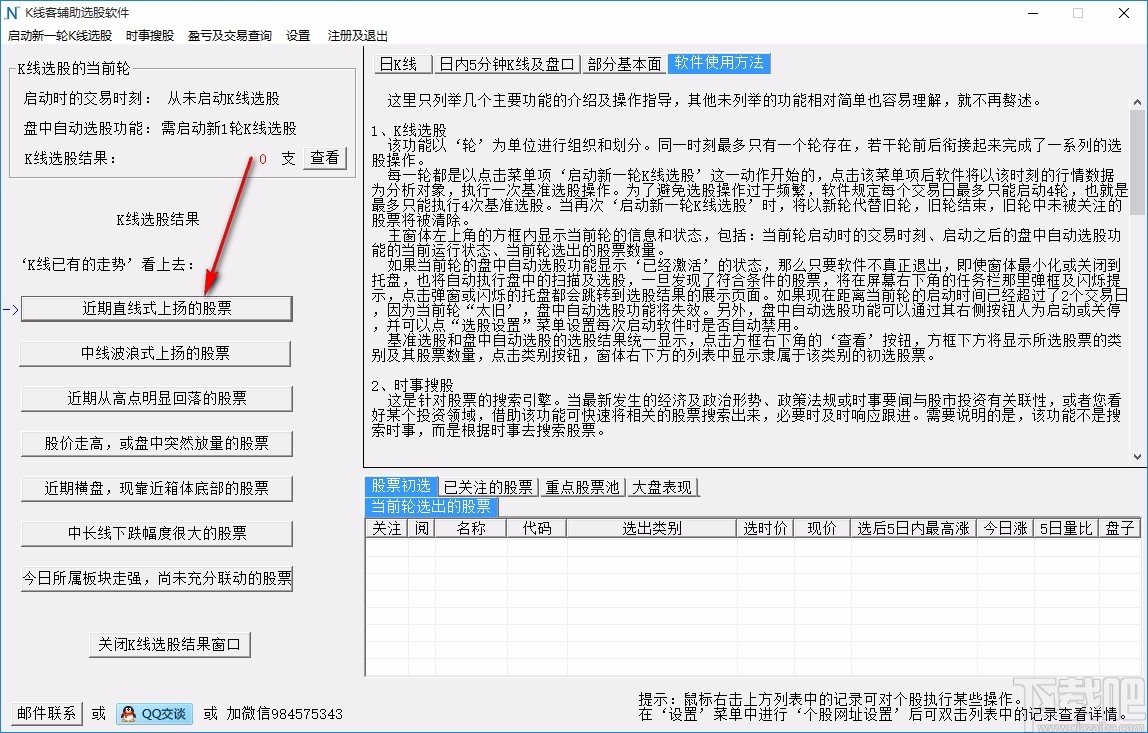Open the 启动新一轮K线选股 menu
Screen dimensions: 1148x733
tap(59, 36)
